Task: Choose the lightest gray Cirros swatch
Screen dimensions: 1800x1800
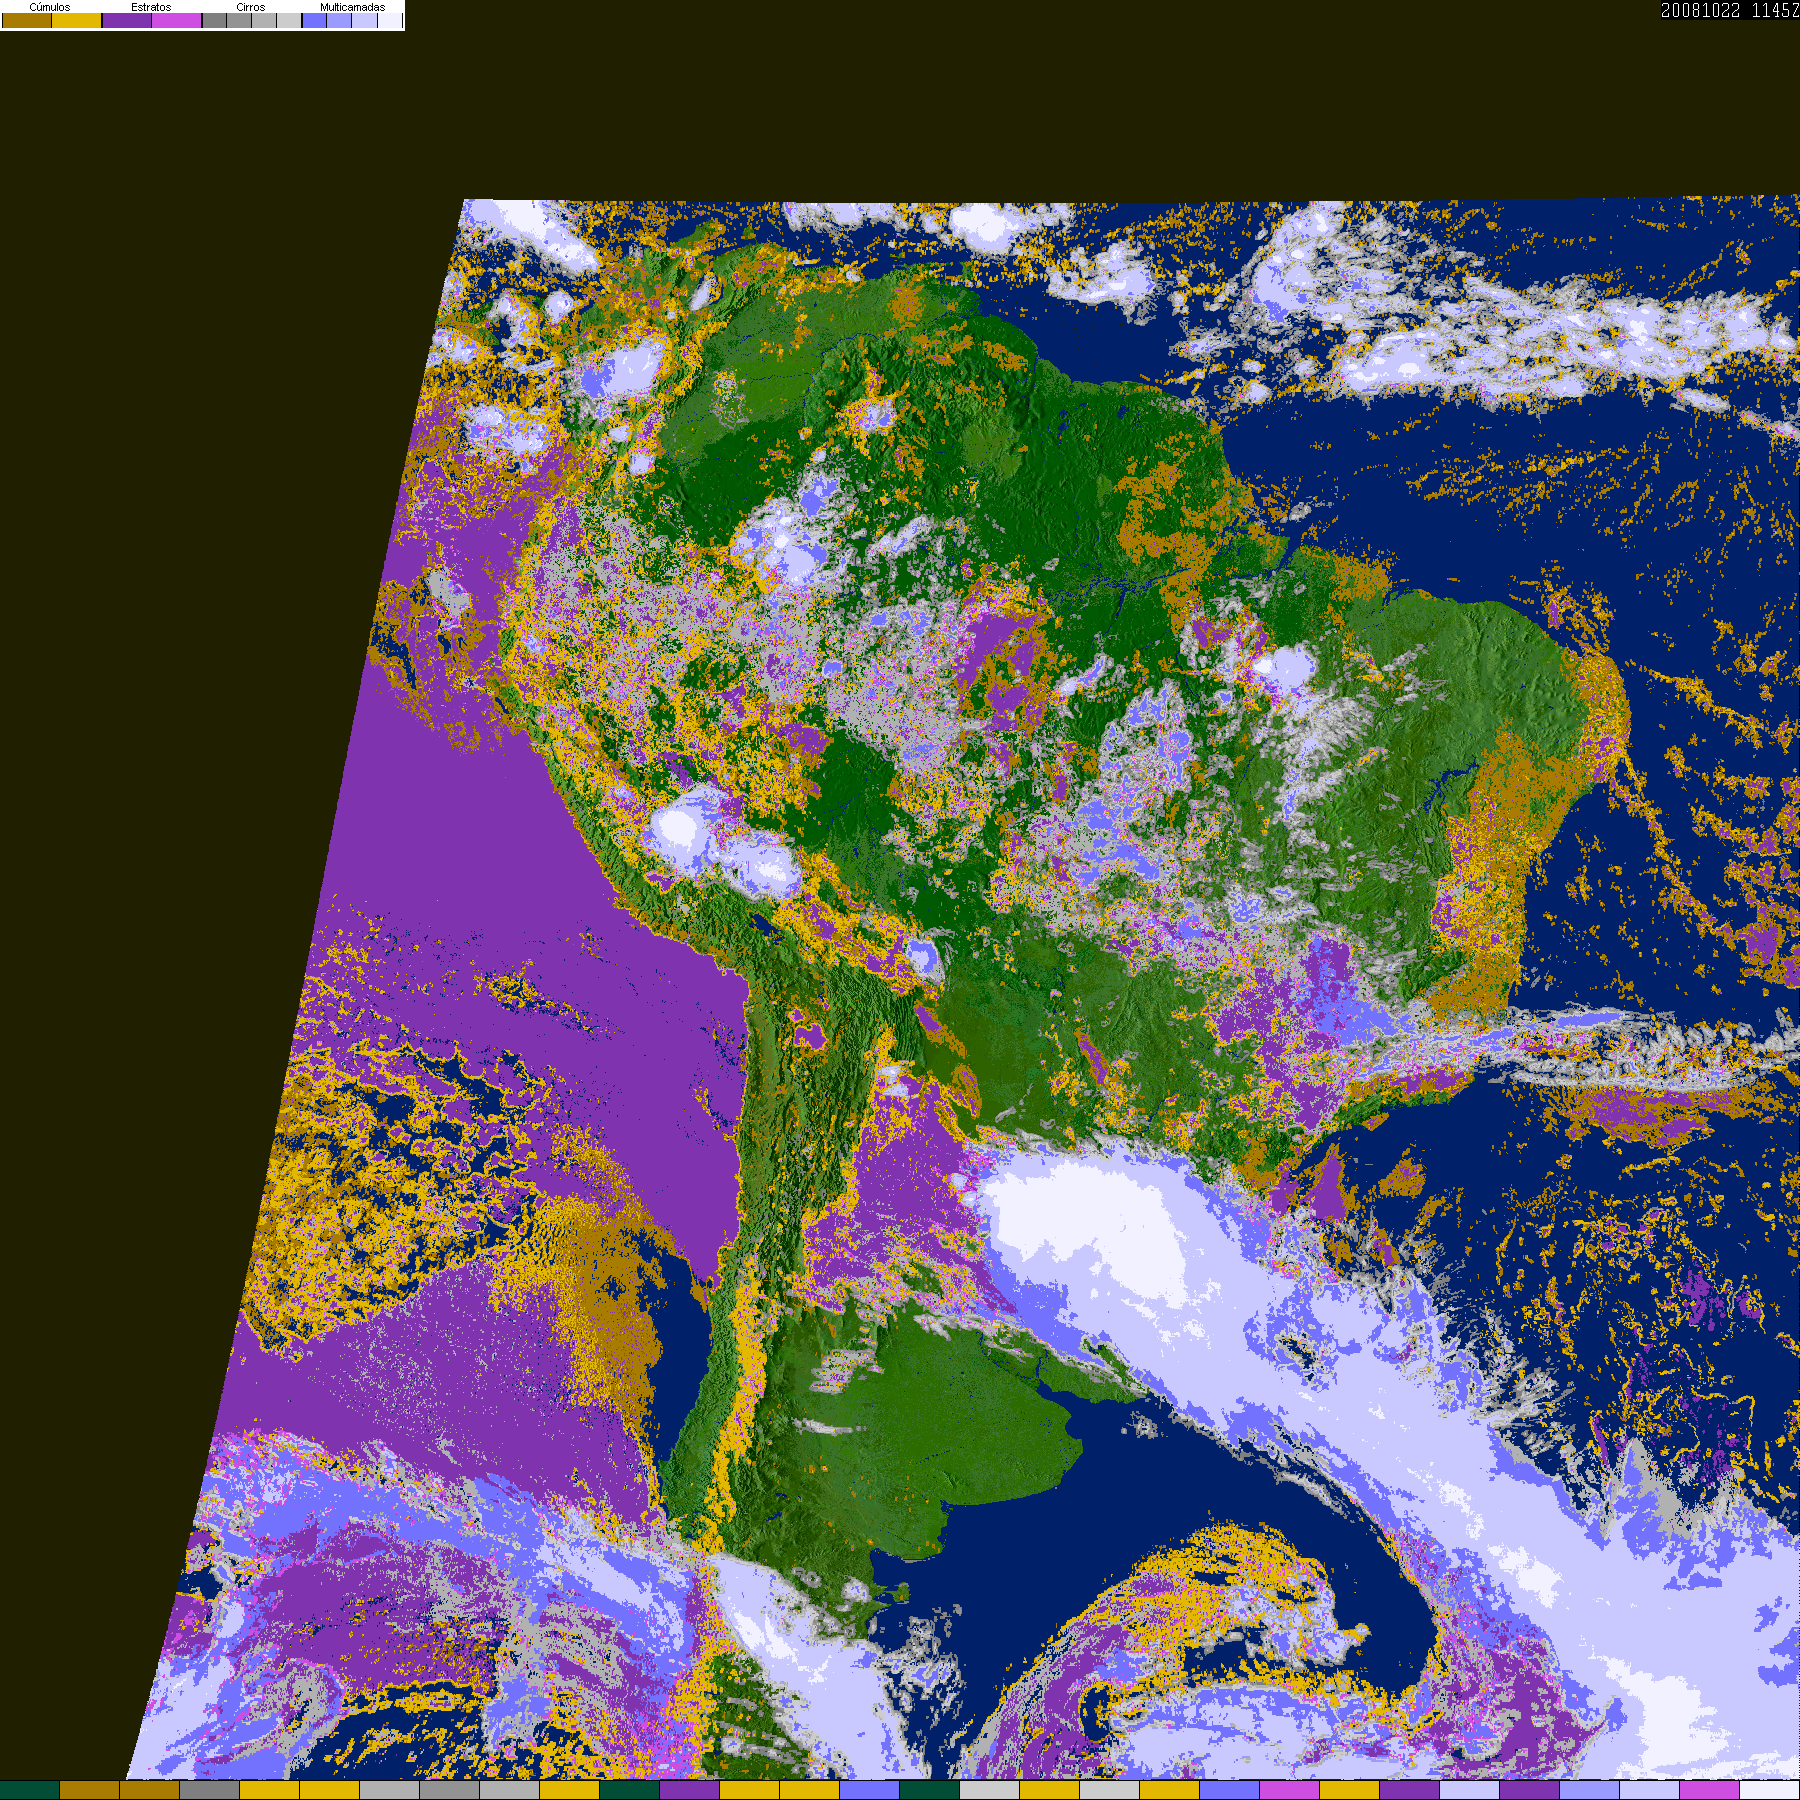Action: coord(289,21)
